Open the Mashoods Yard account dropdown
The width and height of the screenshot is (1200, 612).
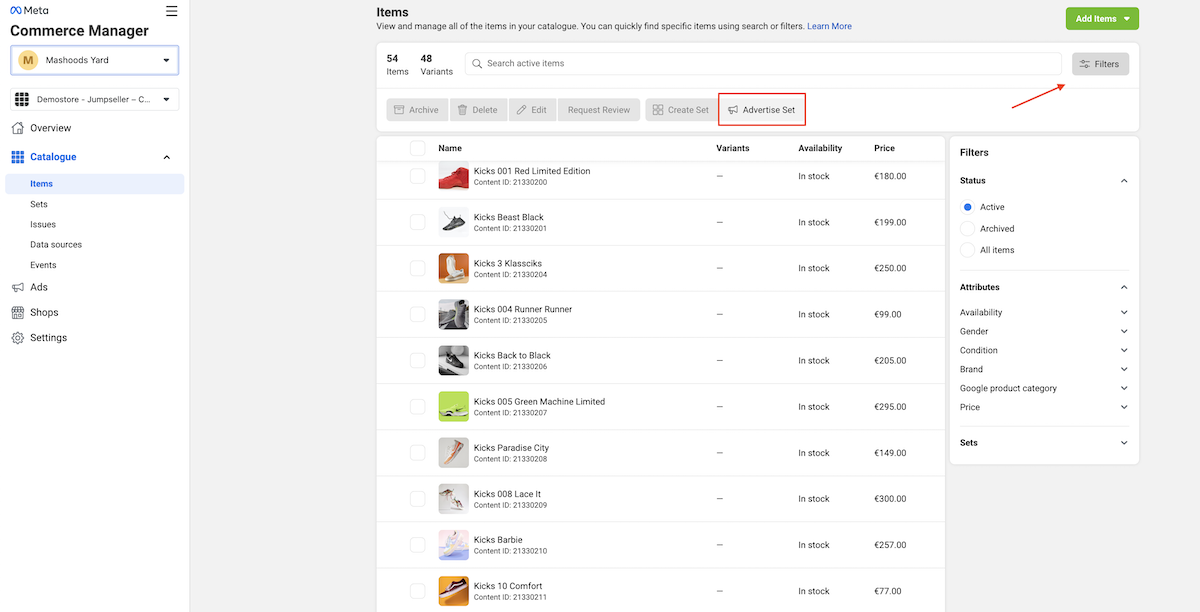95,60
